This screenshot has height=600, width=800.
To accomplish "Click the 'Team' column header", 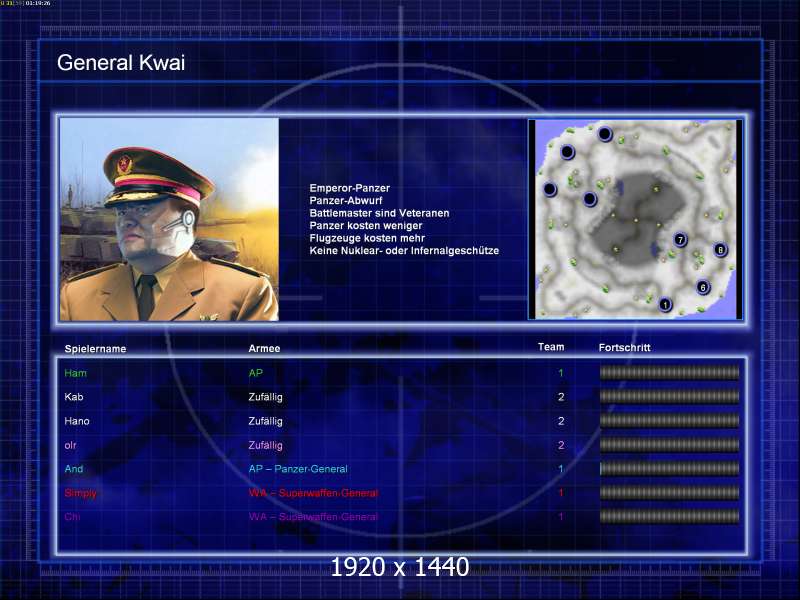I will tap(551, 347).
